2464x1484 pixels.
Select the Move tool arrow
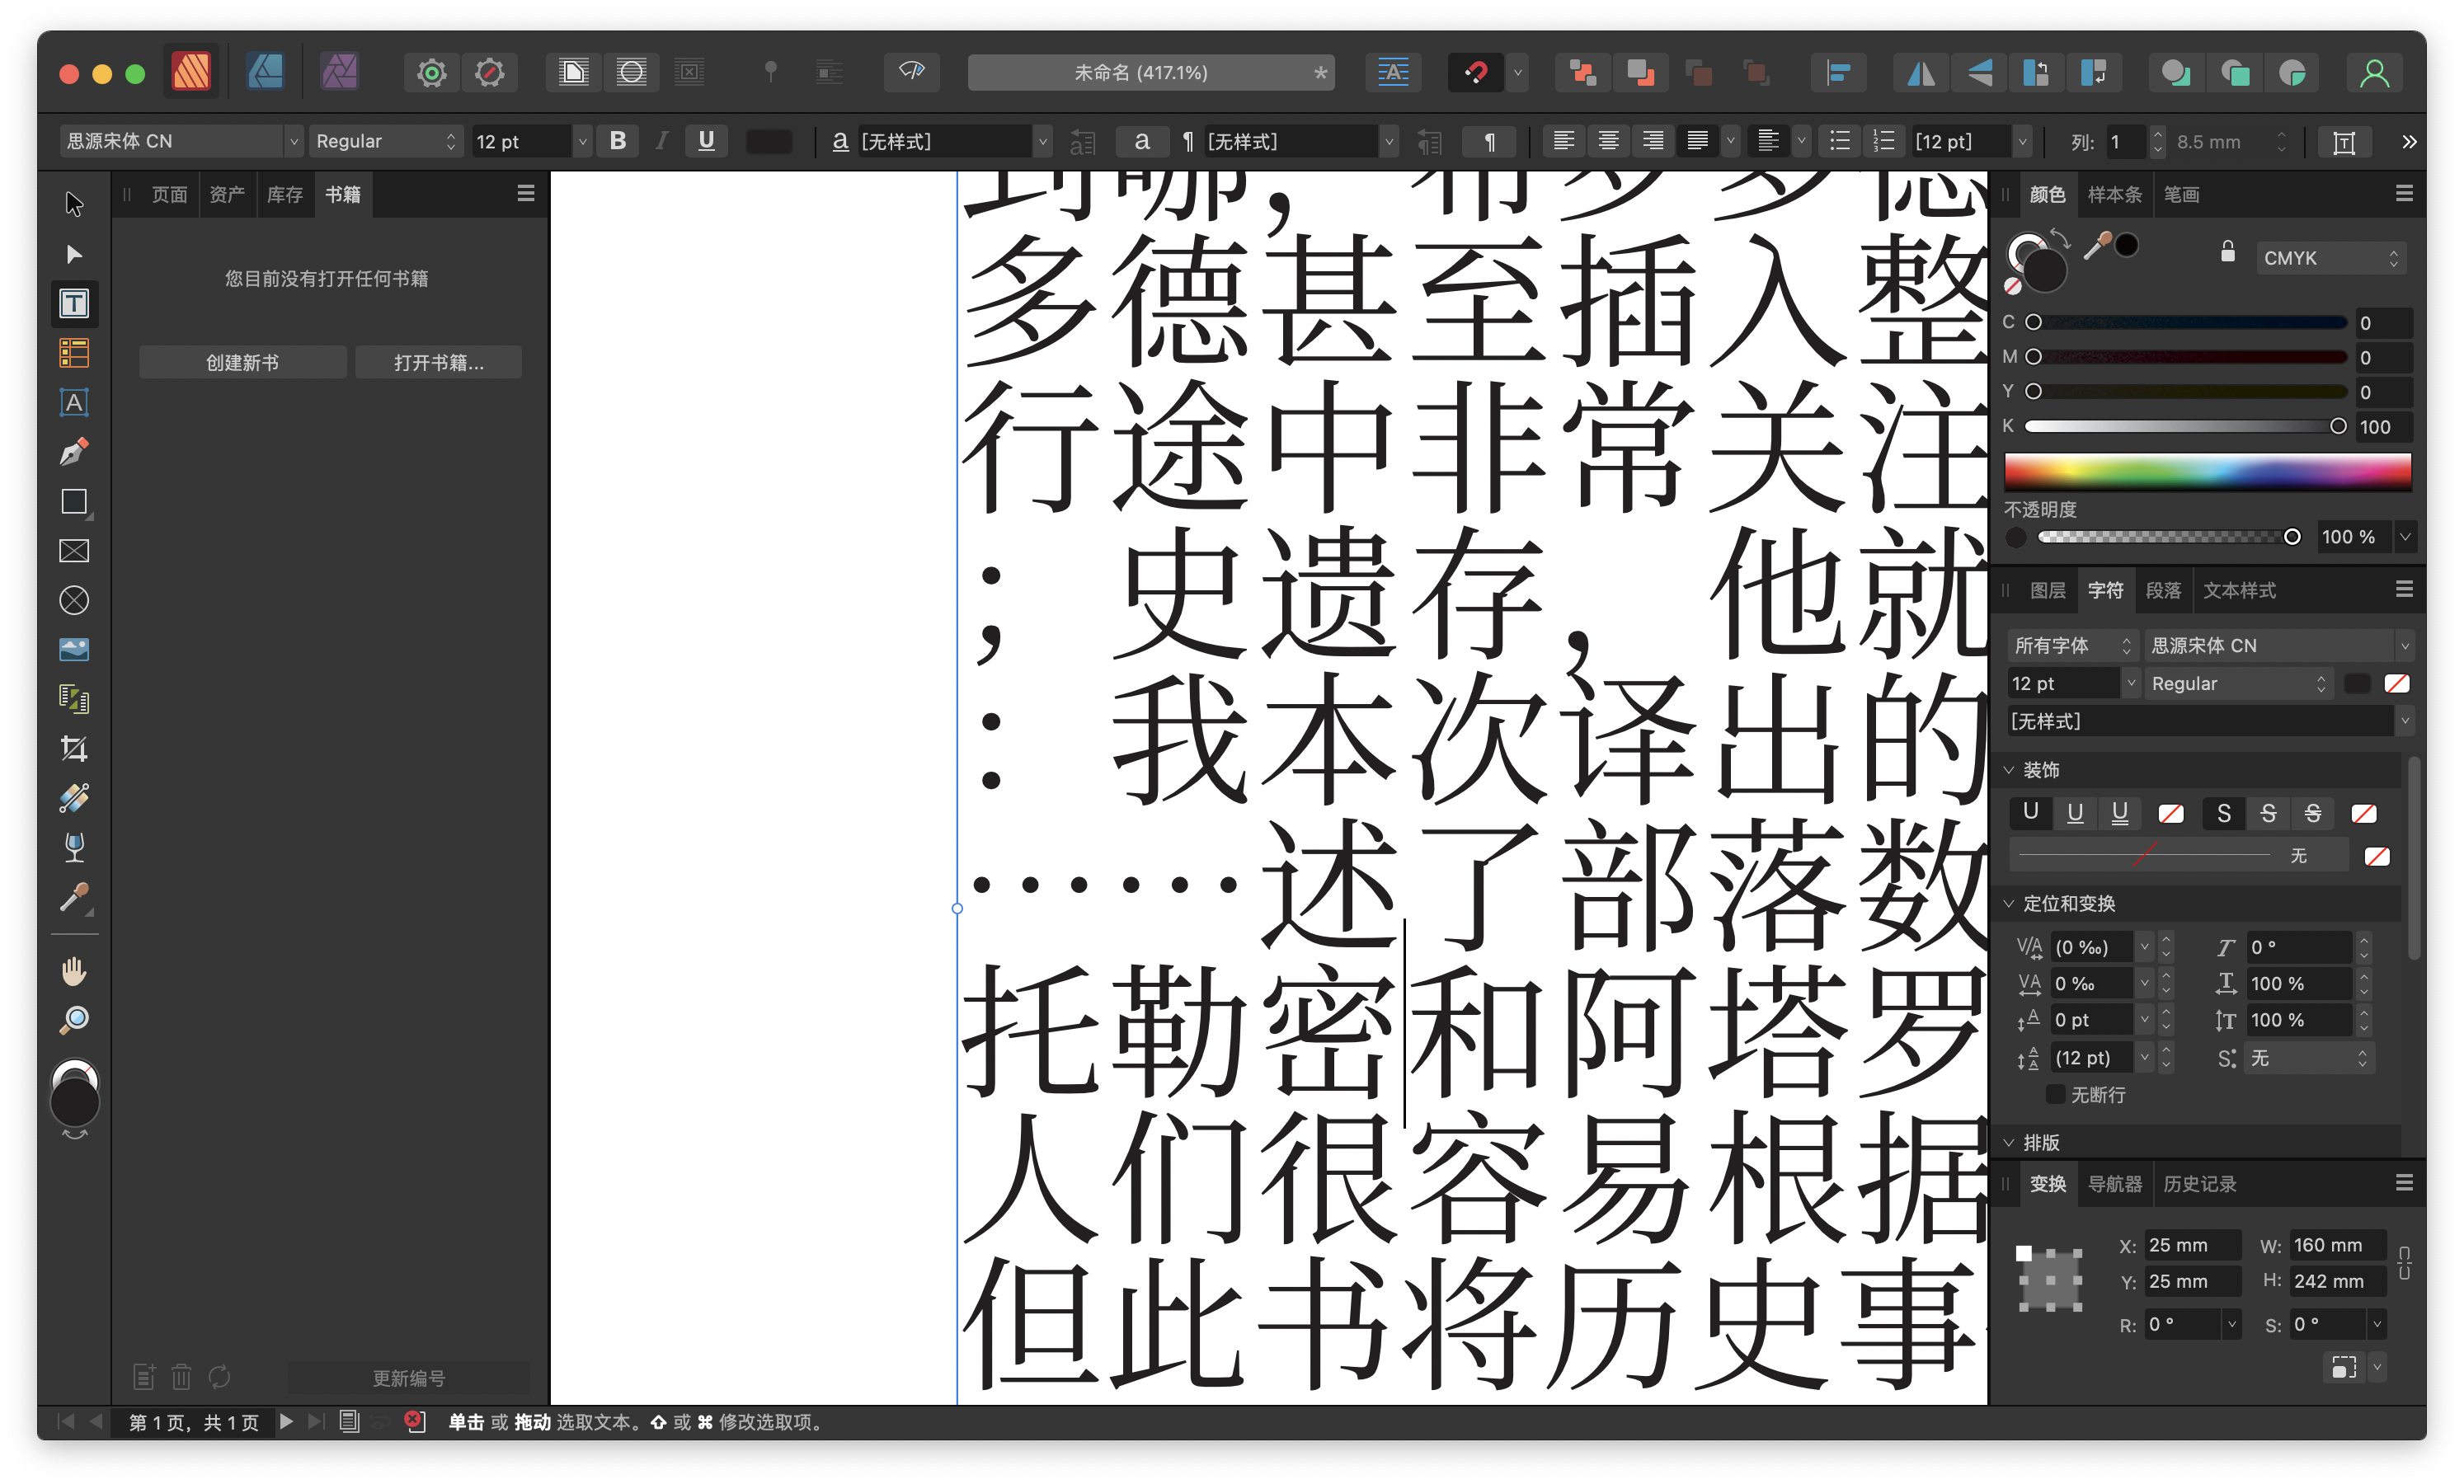tap(74, 204)
